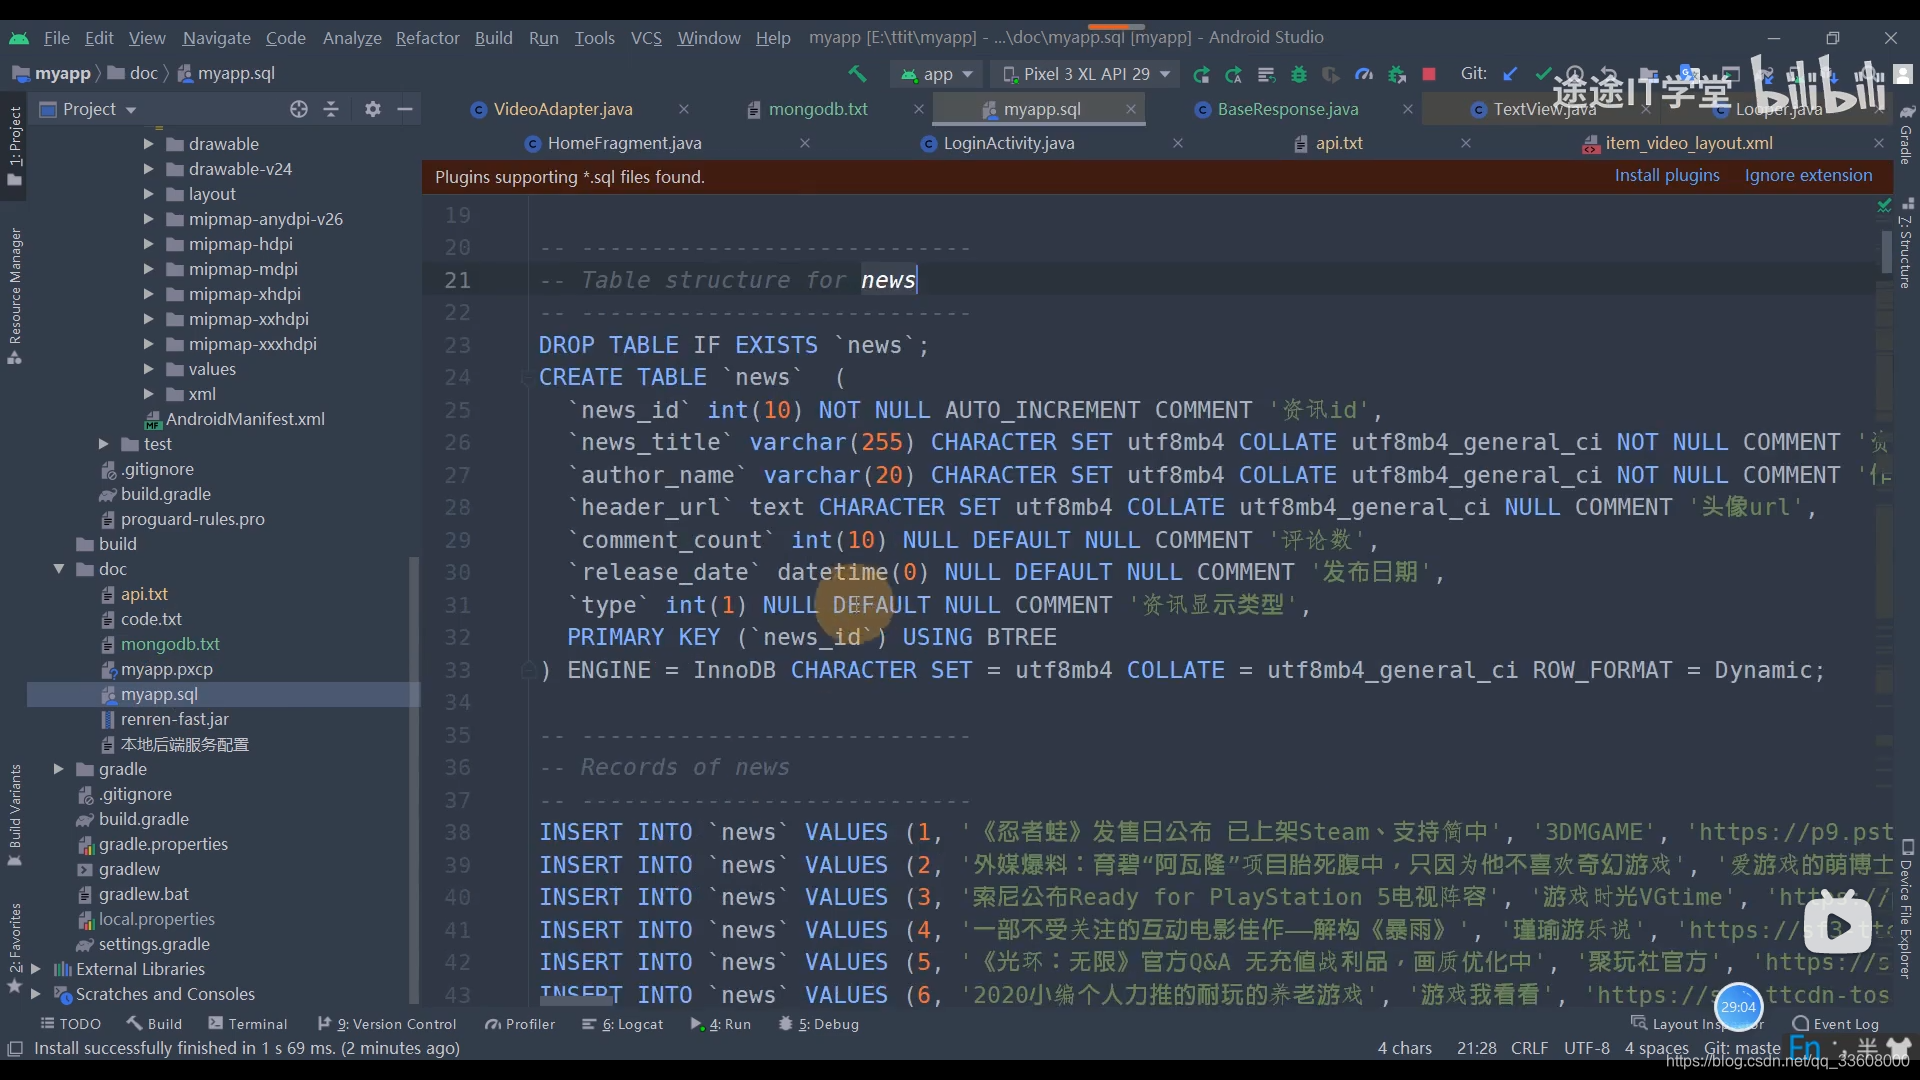Open the Build tool window

154,1024
